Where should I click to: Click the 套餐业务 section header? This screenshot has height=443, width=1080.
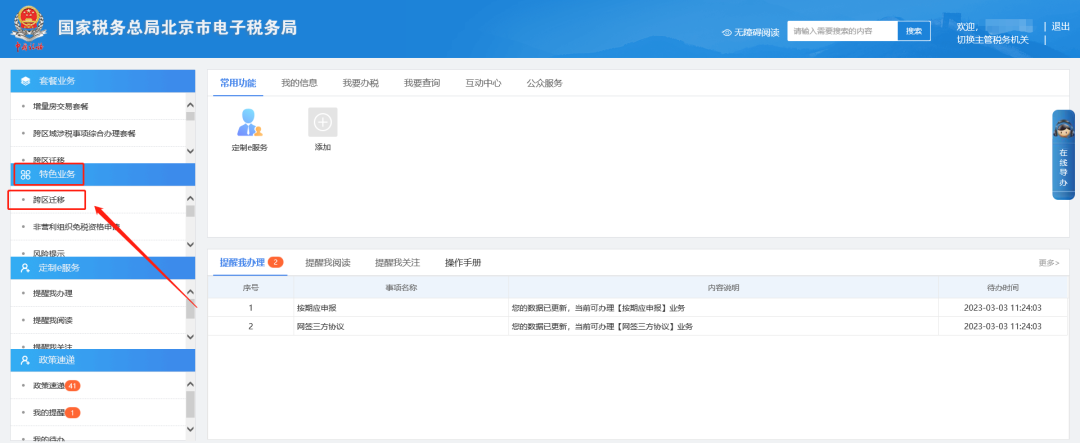click(x=103, y=81)
